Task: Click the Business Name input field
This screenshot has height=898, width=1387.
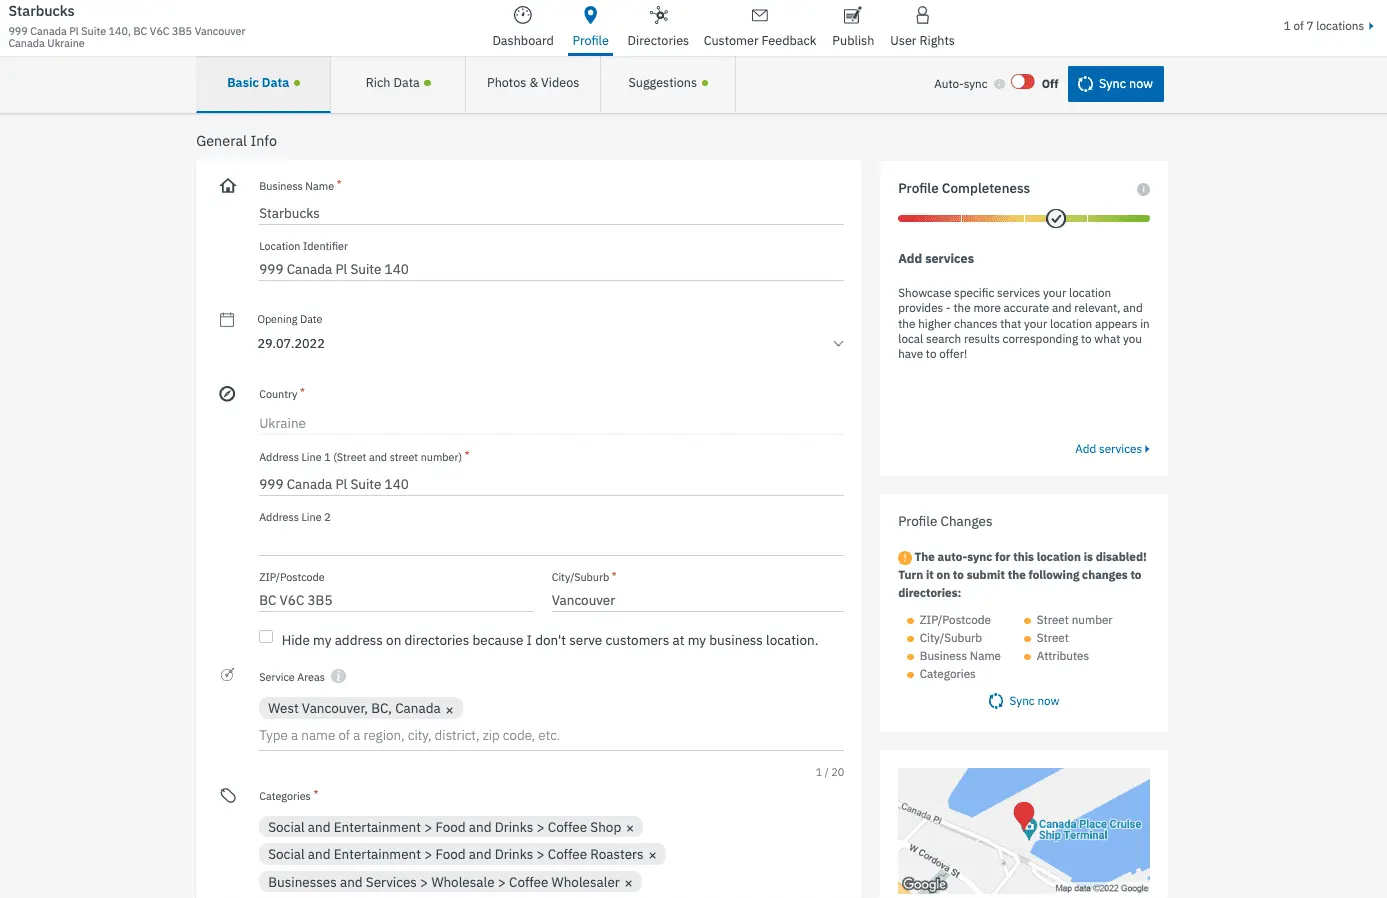Action: tap(551, 213)
